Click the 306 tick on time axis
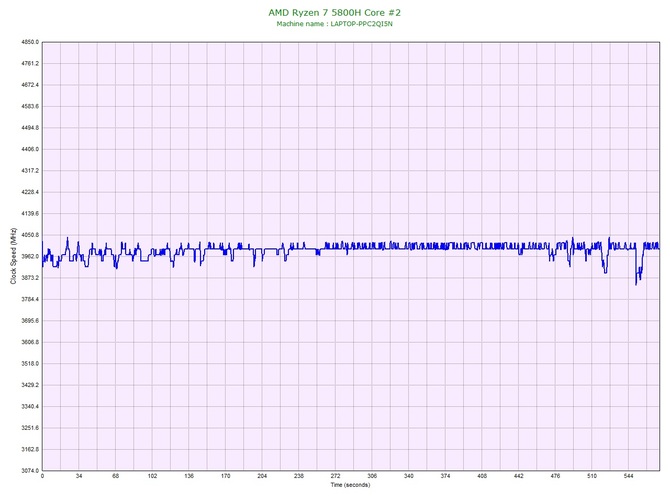Image resolution: width=670 pixels, height=502 pixels. tap(372, 476)
